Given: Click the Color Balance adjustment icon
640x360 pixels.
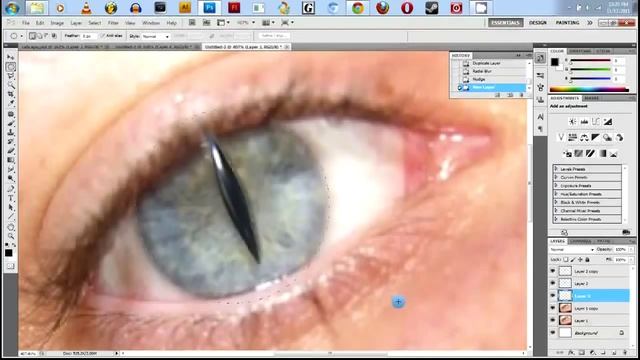Looking at the screenshot, I should (x=584, y=138).
